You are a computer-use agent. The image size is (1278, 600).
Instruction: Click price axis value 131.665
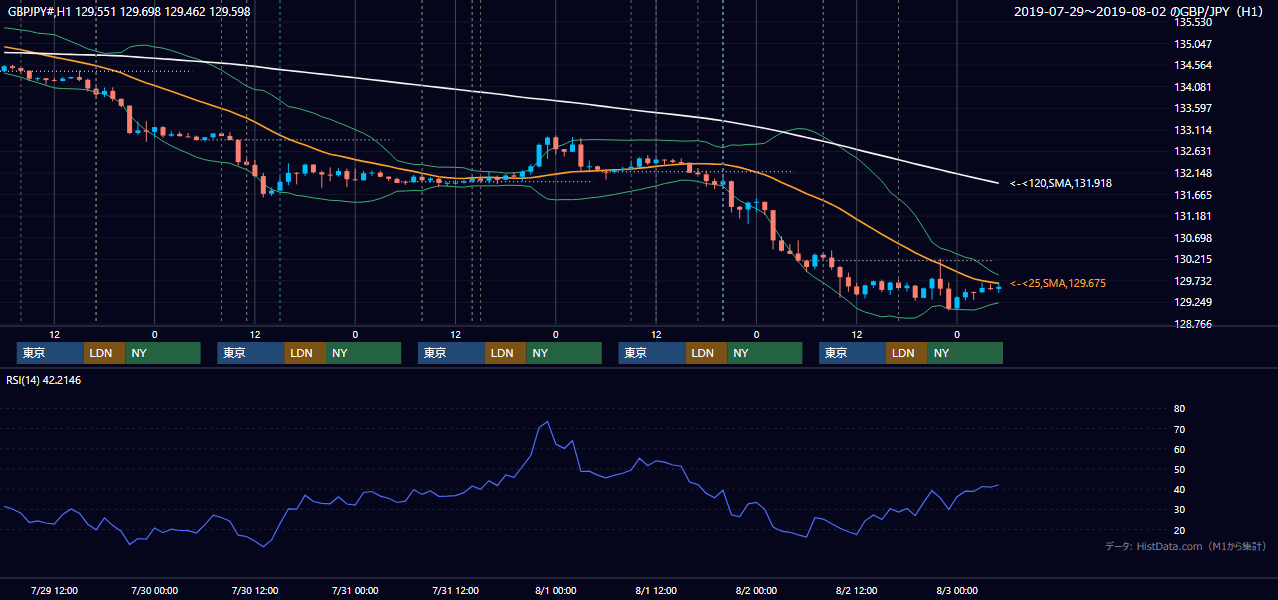click(x=1193, y=195)
